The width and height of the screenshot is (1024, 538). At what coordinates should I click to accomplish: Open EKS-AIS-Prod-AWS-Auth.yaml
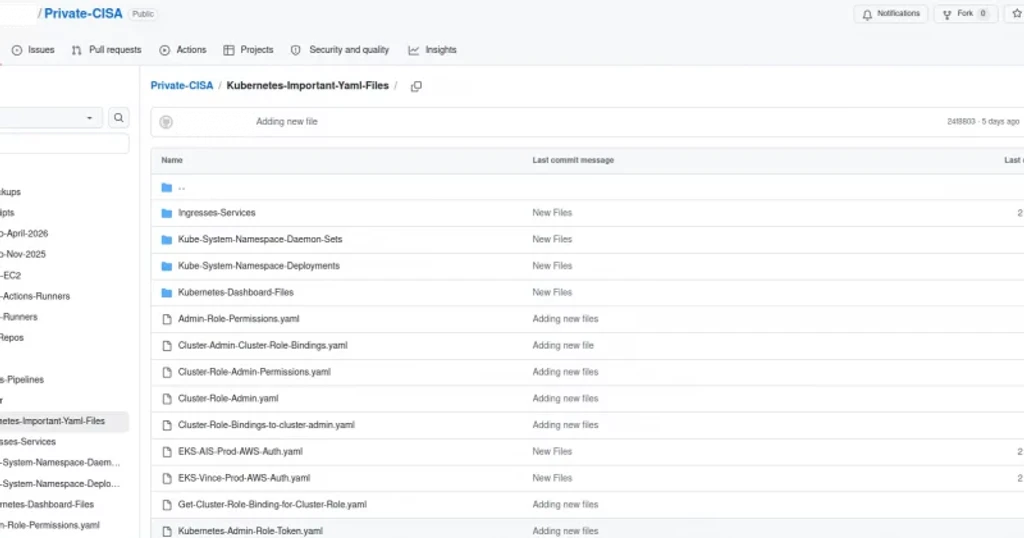(x=240, y=451)
